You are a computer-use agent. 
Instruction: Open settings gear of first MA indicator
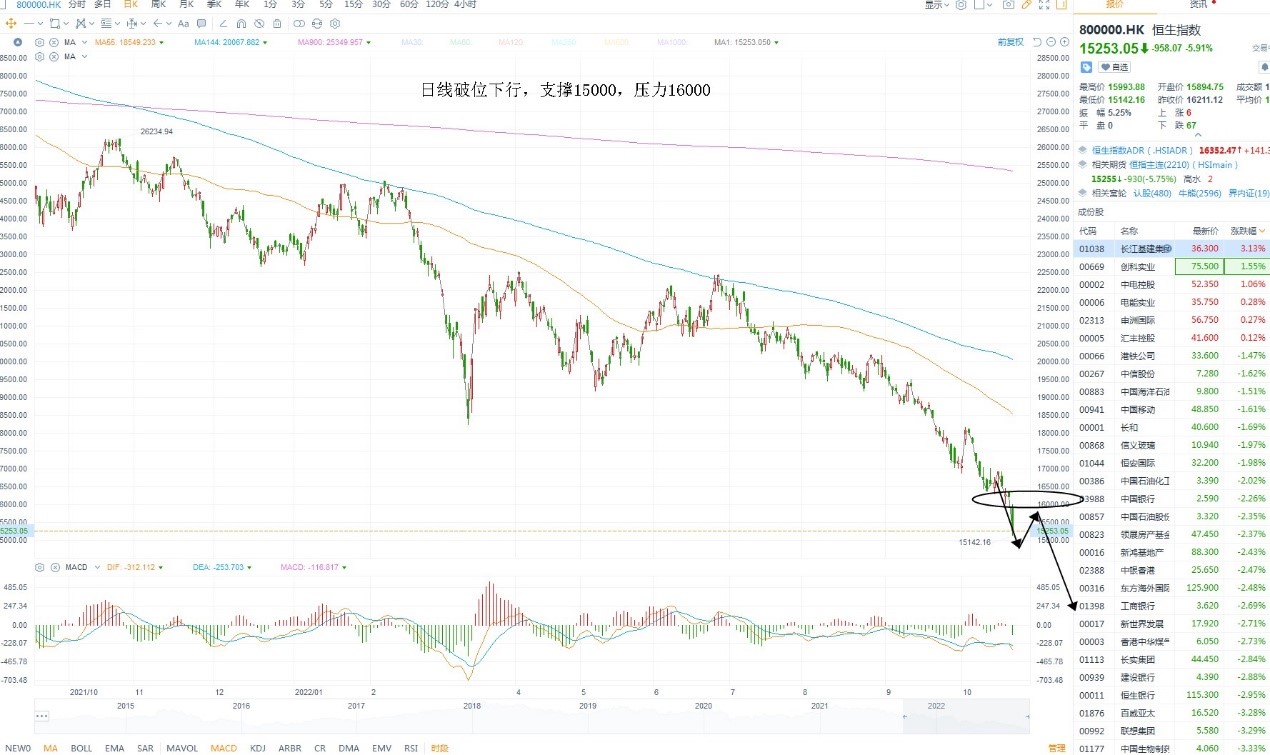39,42
